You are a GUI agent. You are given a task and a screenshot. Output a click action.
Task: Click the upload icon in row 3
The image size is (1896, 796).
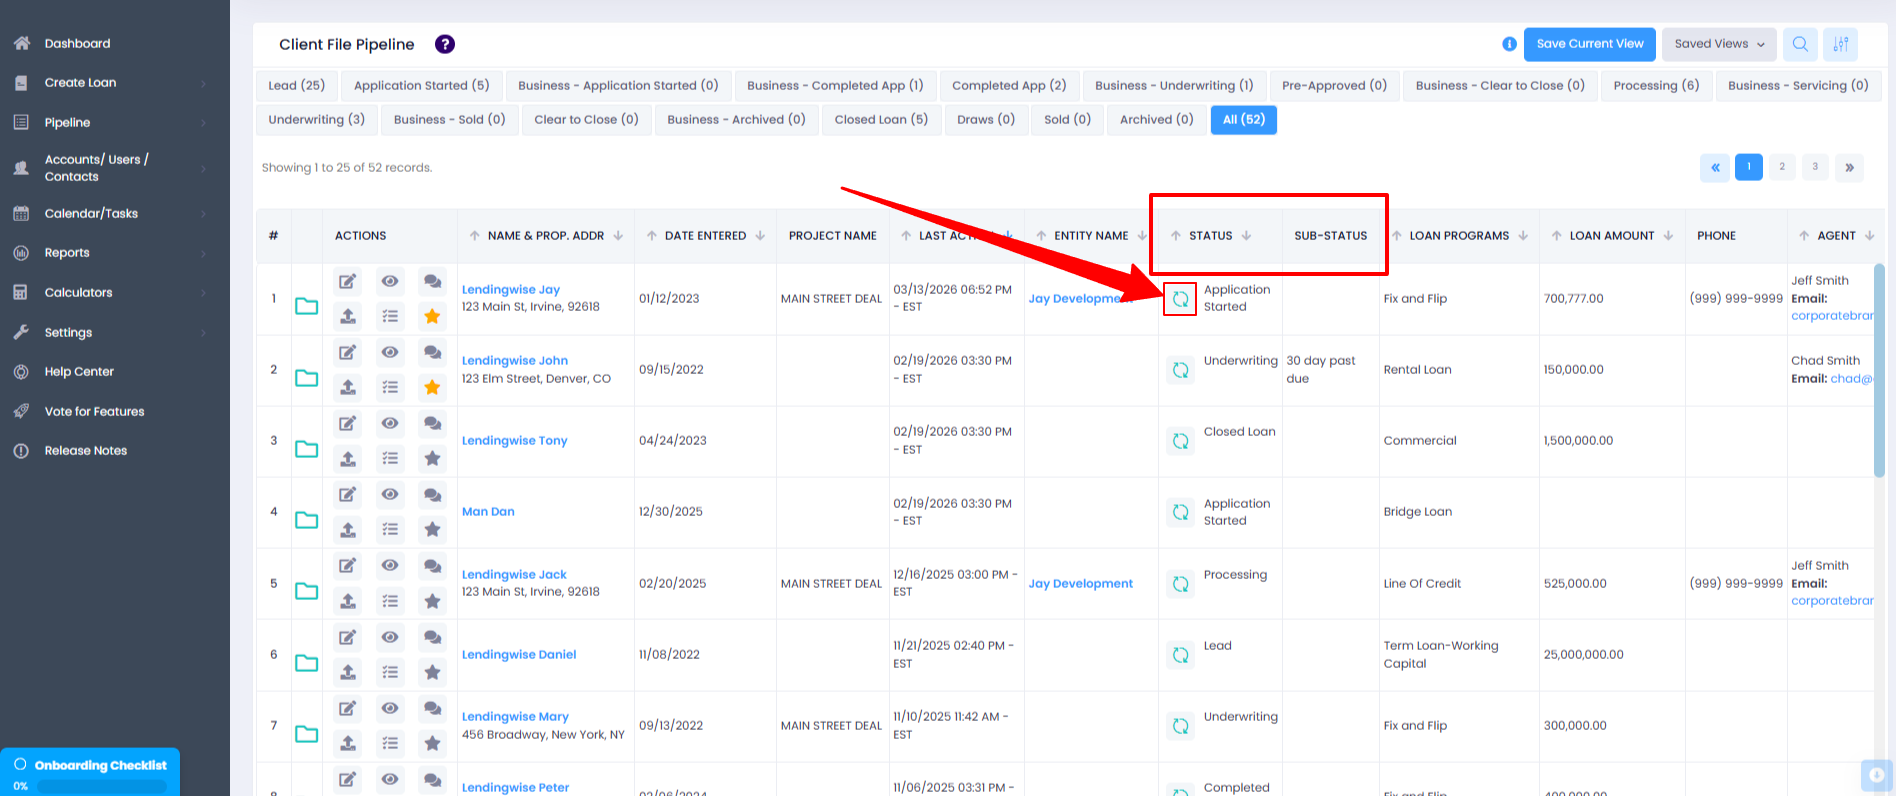347,459
